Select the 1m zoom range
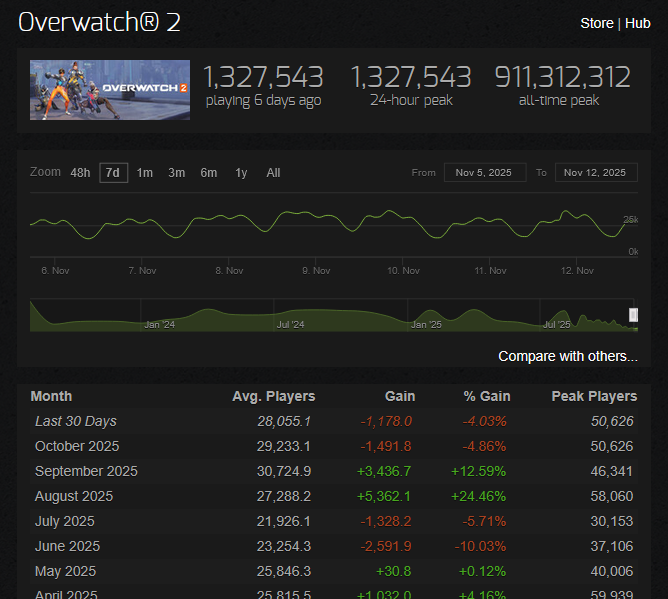This screenshot has width=668, height=599. pyautogui.click(x=144, y=173)
